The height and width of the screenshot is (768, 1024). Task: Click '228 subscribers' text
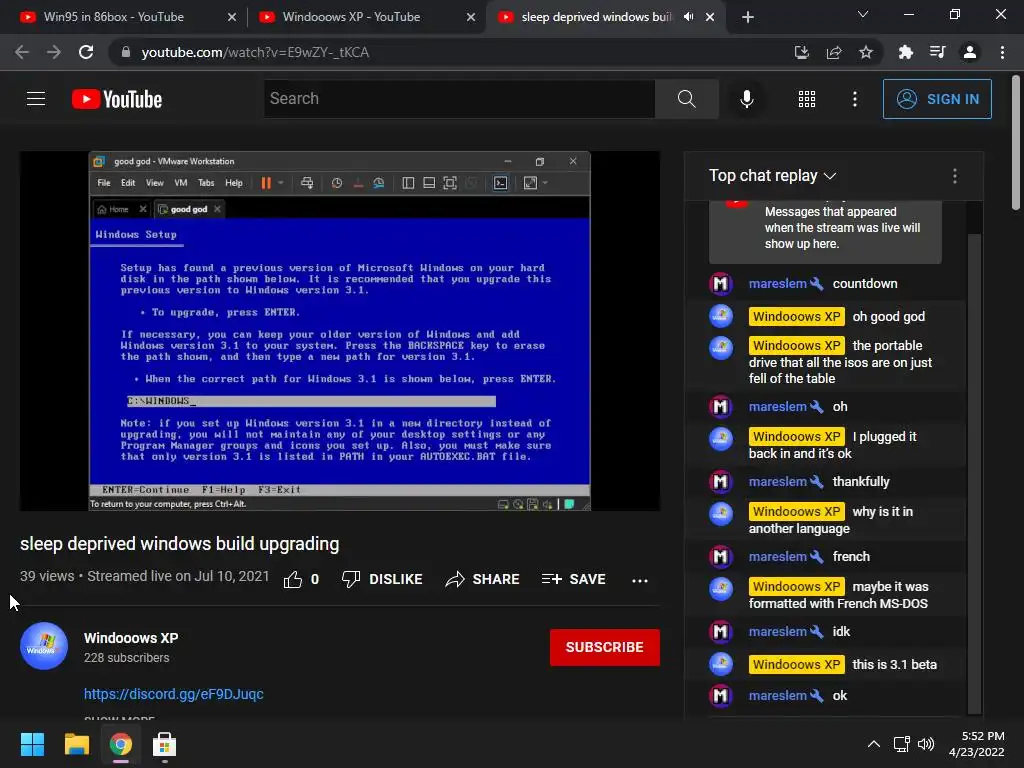(x=127, y=658)
